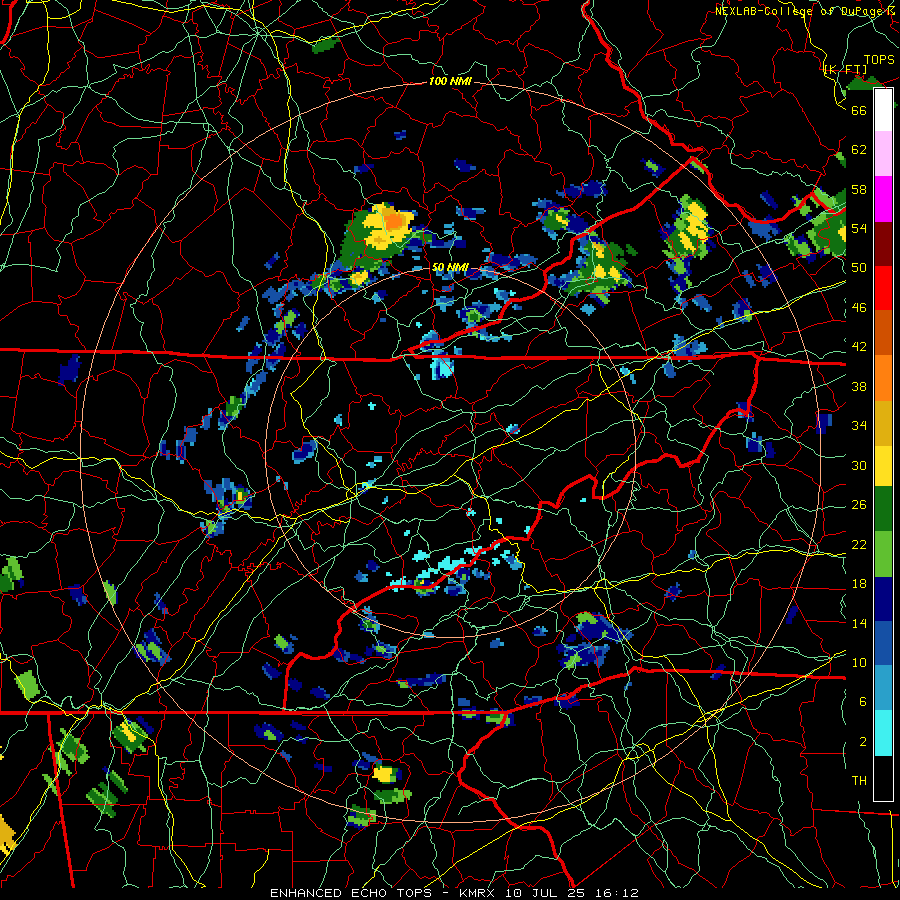Click the TH legend label

859,781
